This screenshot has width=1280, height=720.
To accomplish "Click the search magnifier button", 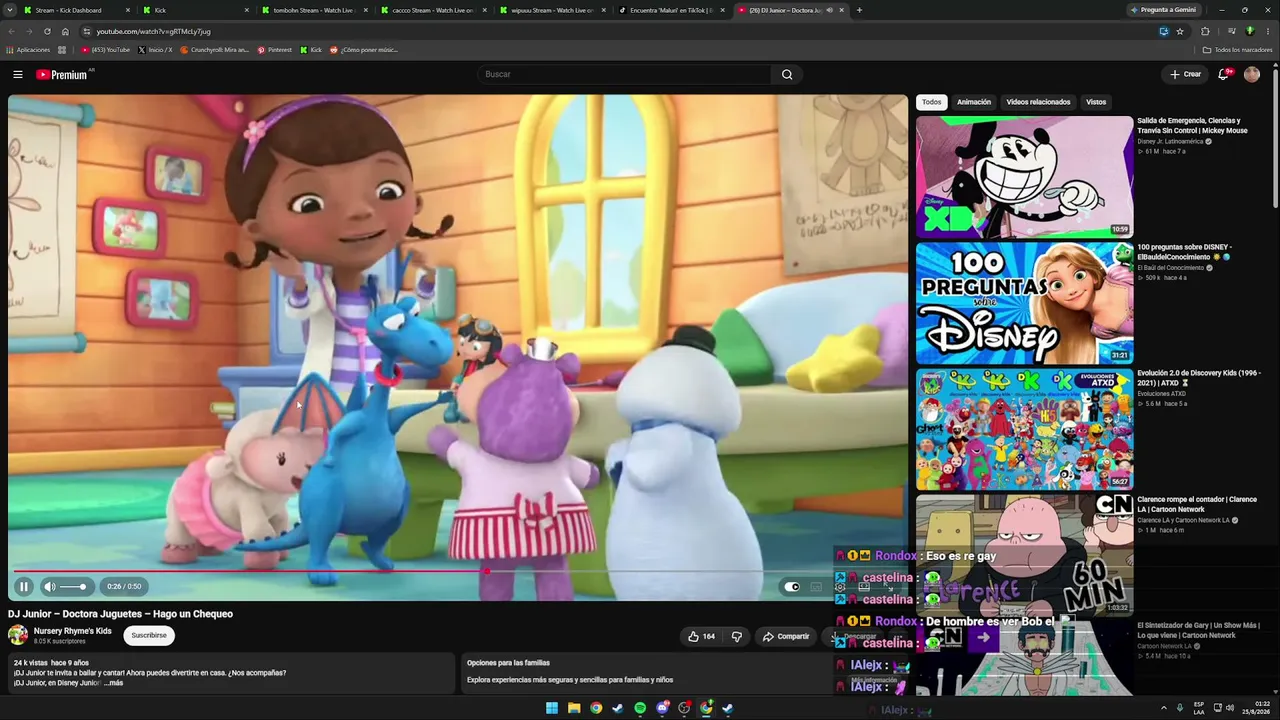I will (787, 74).
